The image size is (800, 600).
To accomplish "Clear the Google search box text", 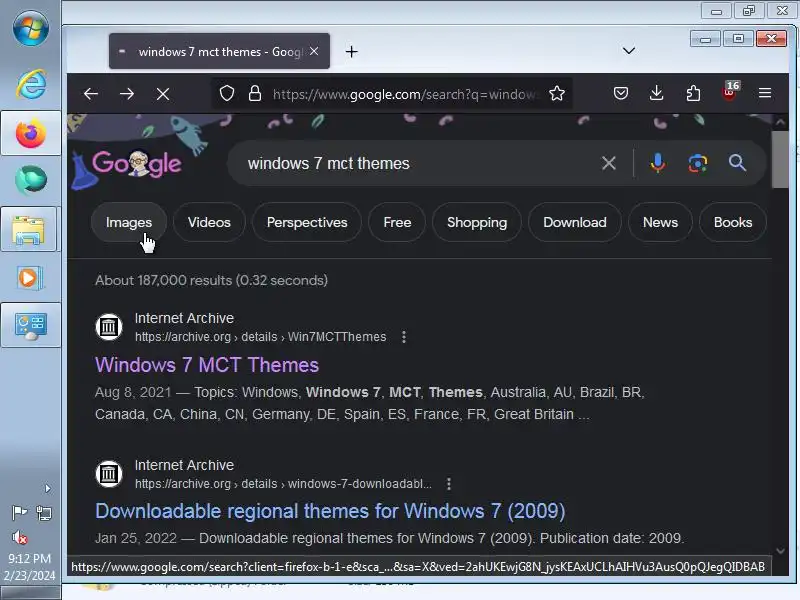I will (608, 163).
